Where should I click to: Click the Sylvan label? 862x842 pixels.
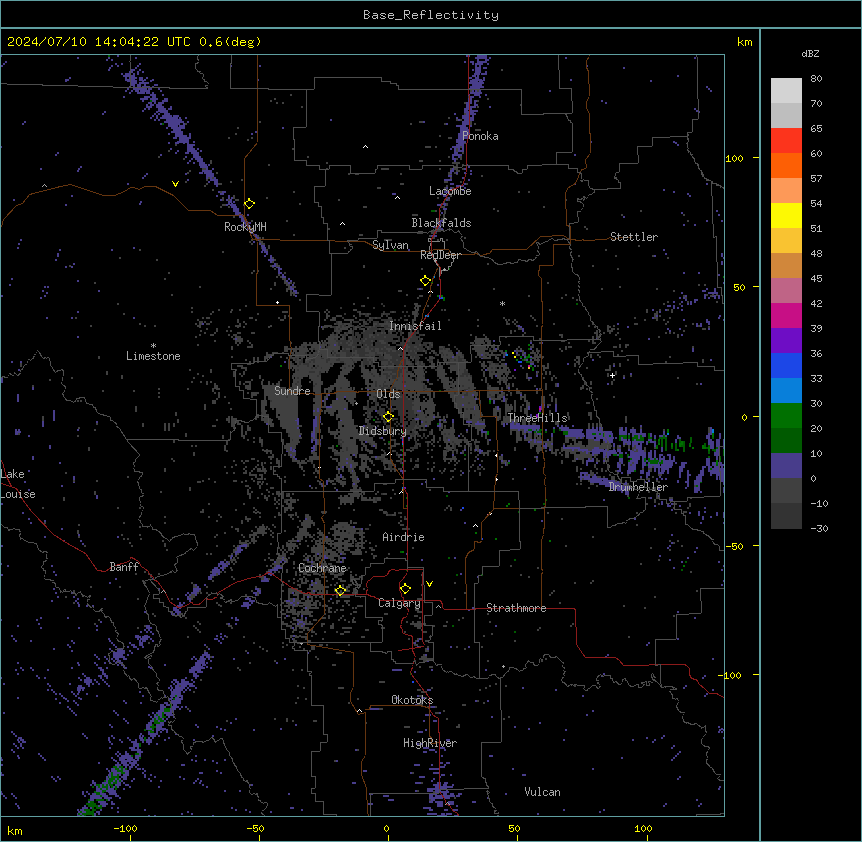(x=390, y=245)
